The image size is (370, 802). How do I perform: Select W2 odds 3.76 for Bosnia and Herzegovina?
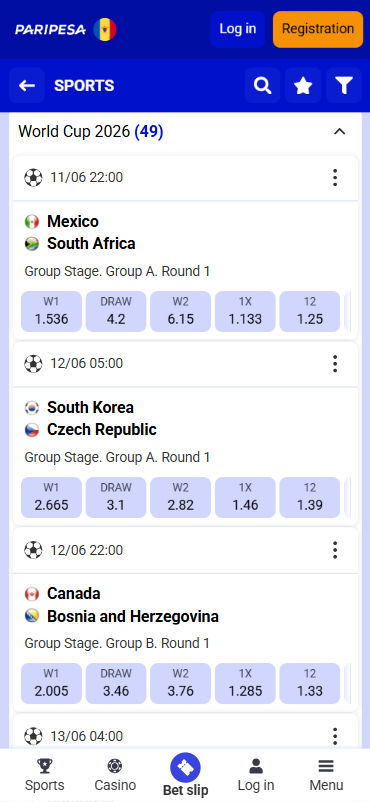(x=180, y=684)
